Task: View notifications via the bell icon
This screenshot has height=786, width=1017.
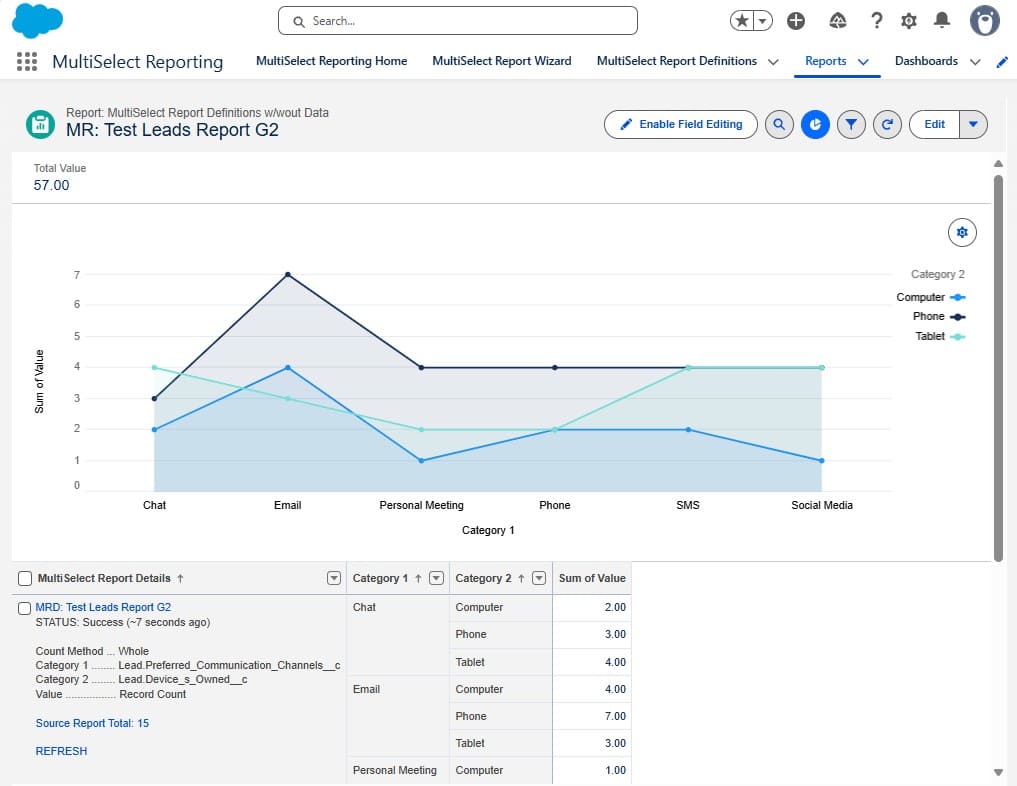Action: click(x=940, y=20)
